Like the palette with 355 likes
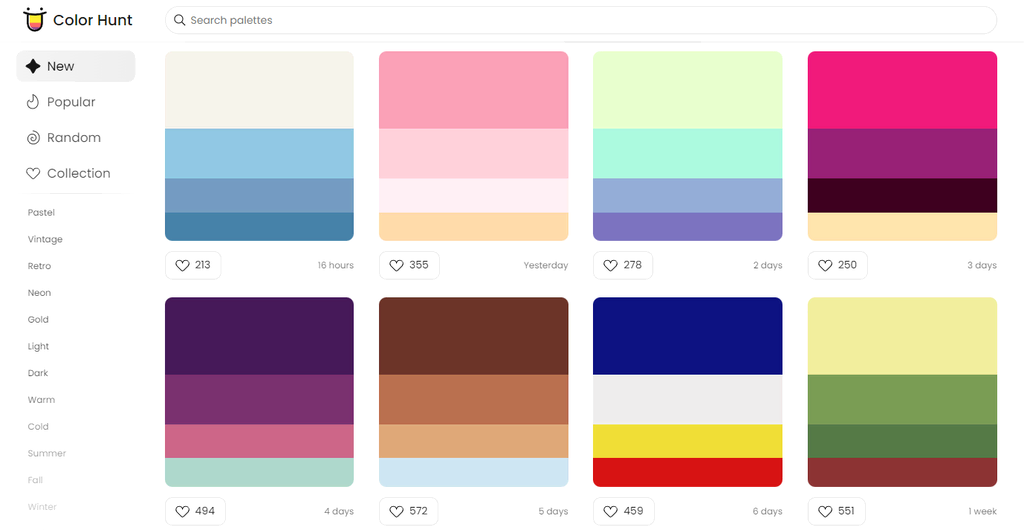 (x=409, y=265)
